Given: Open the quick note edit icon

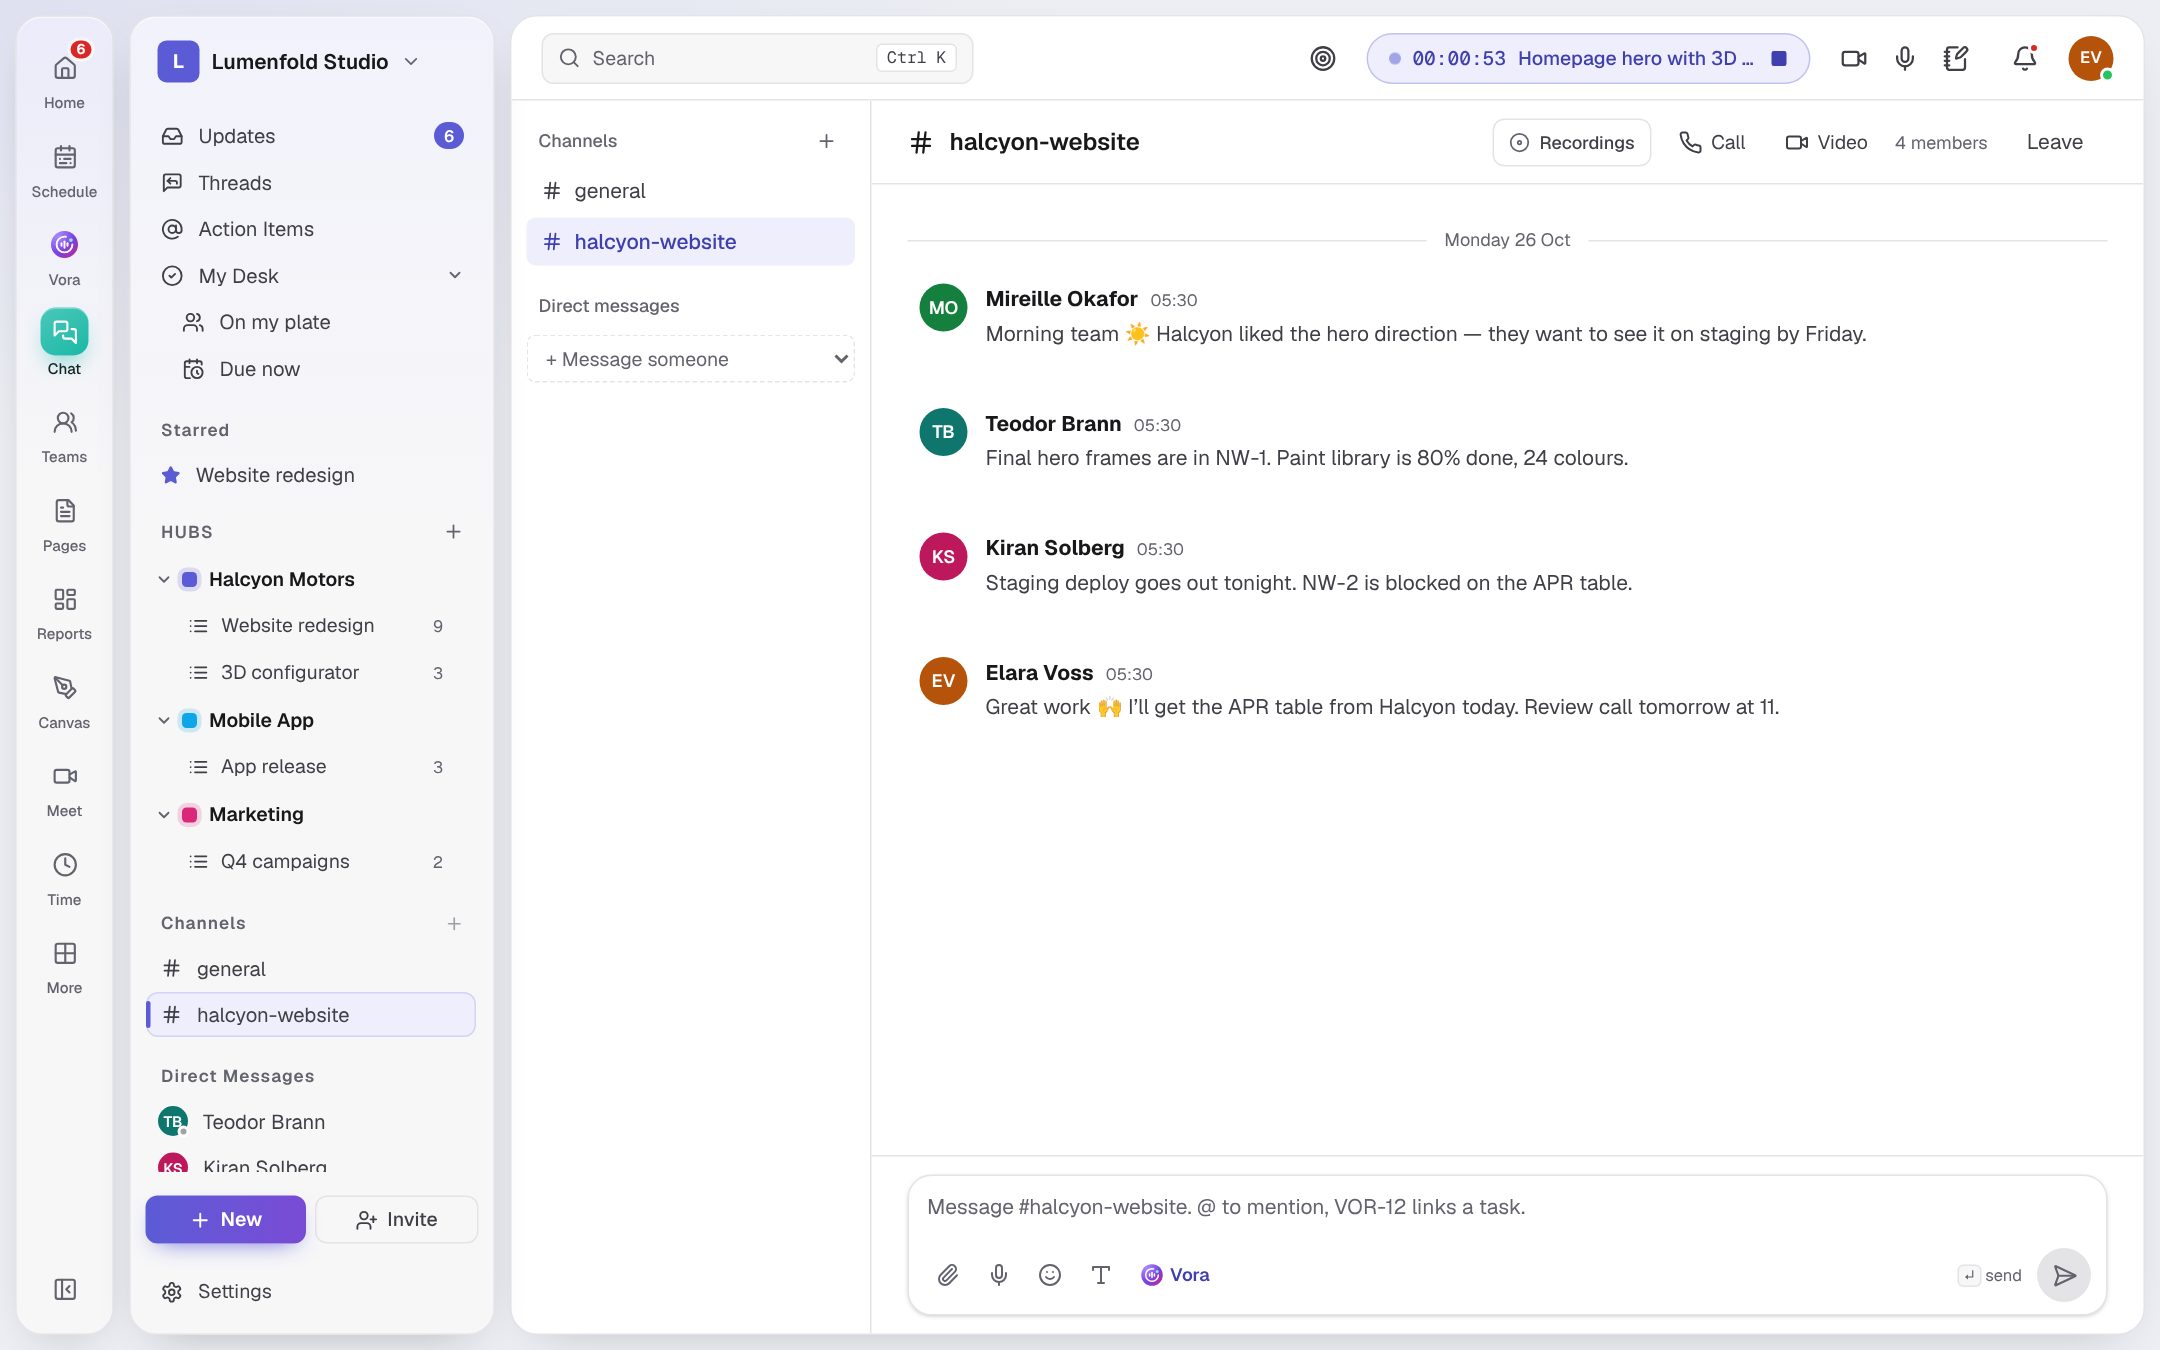Looking at the screenshot, I should [x=1955, y=58].
